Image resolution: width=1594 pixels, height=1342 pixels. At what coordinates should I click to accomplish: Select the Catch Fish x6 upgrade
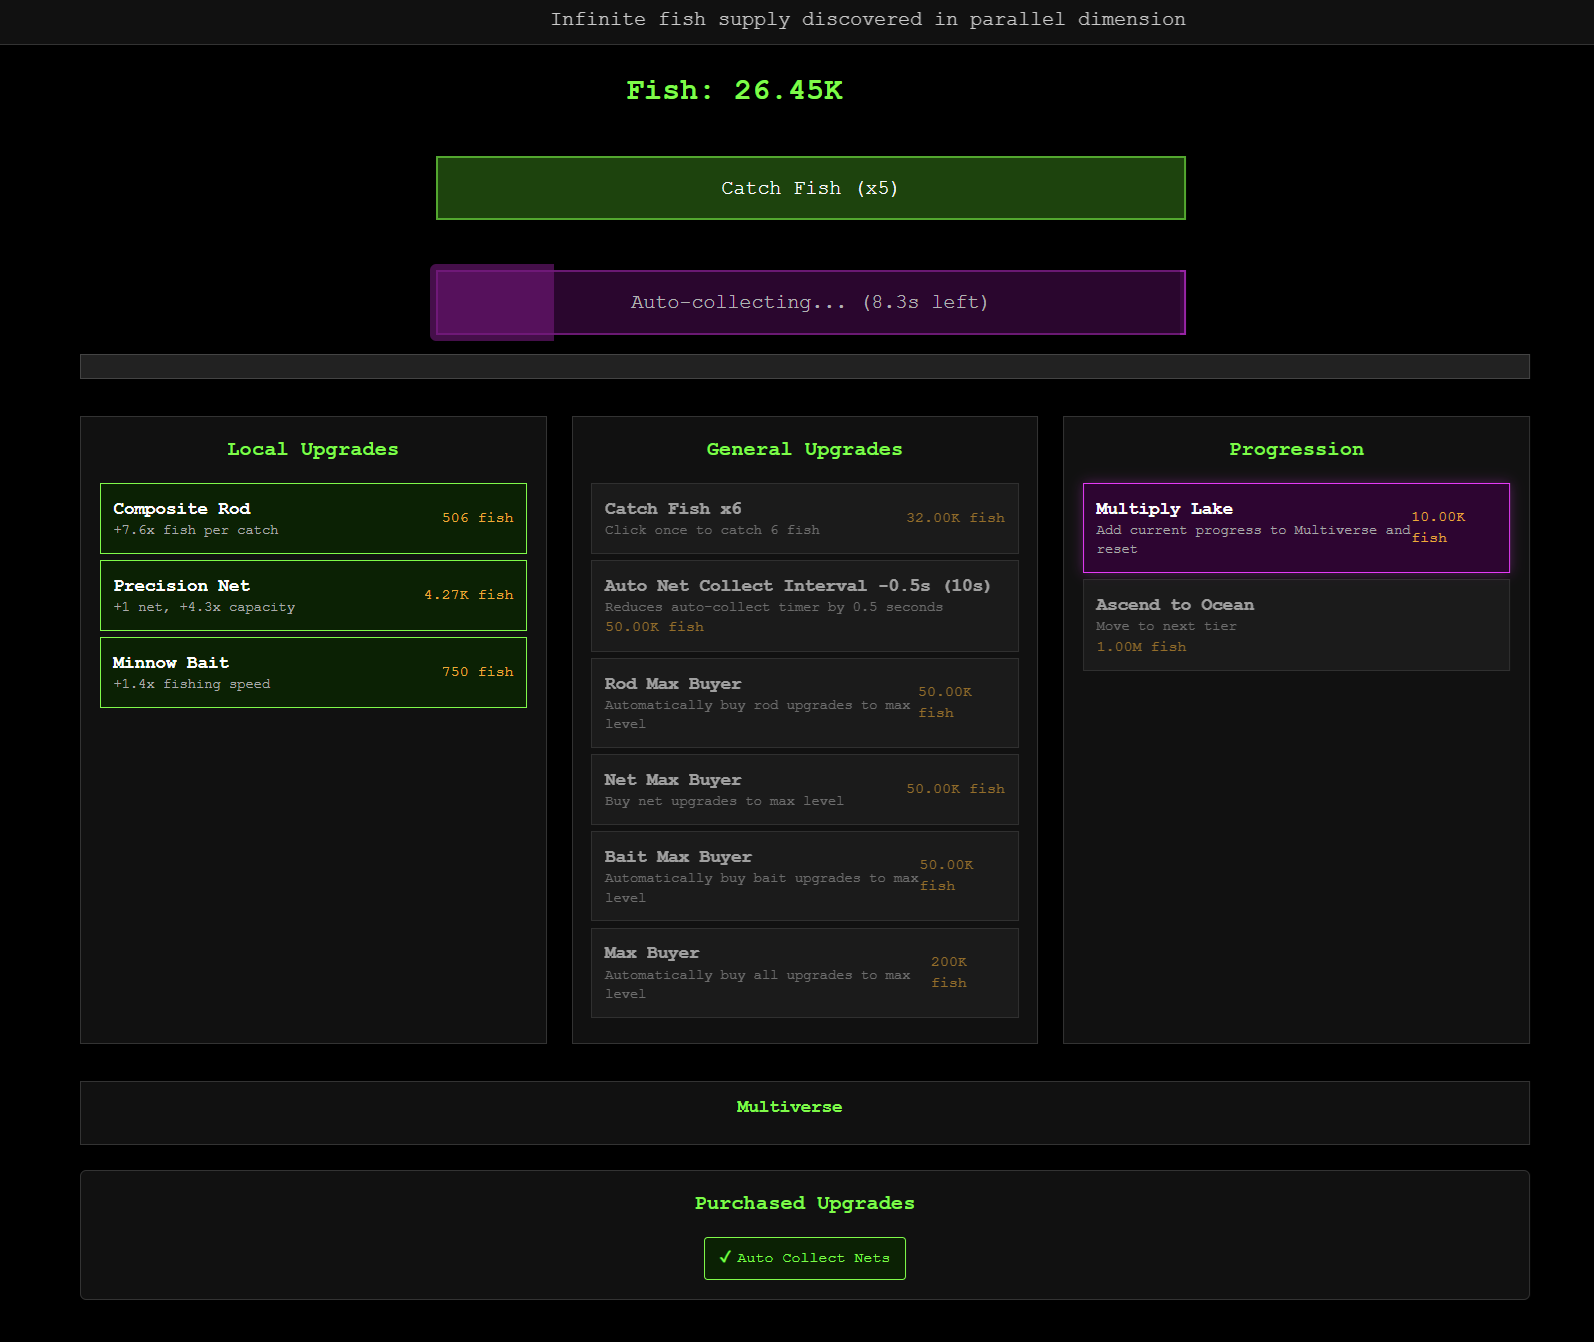coord(804,518)
